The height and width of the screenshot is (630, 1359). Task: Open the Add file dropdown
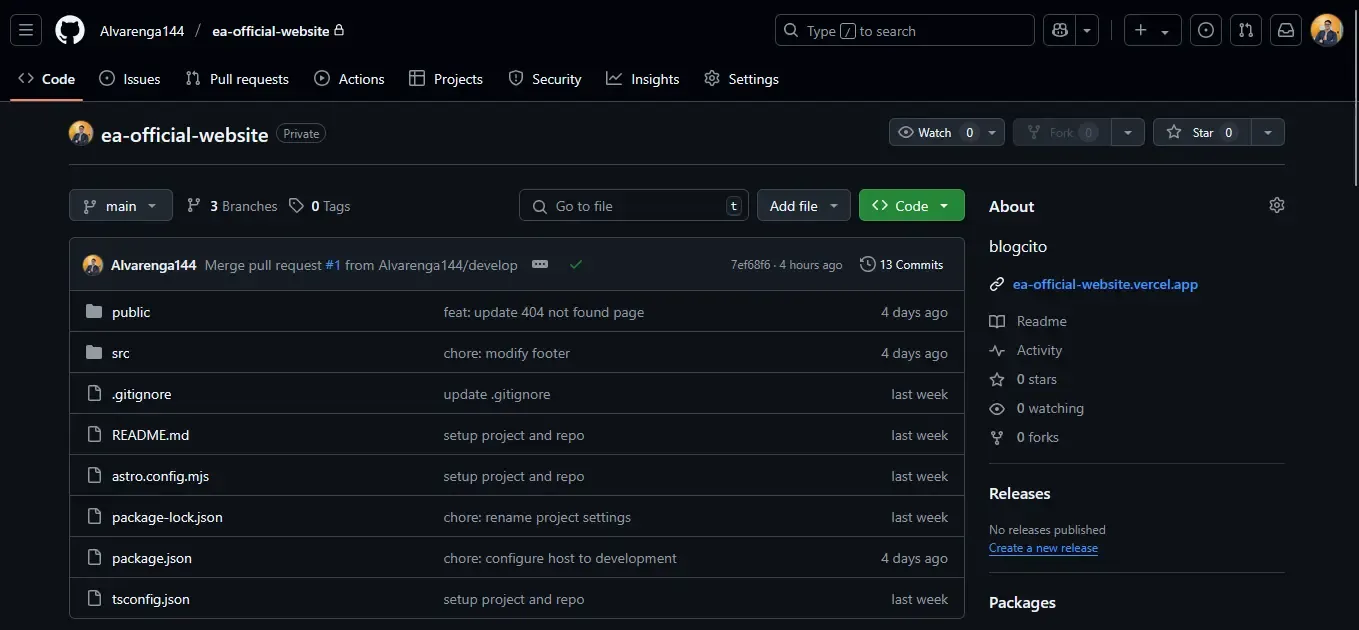[803, 205]
